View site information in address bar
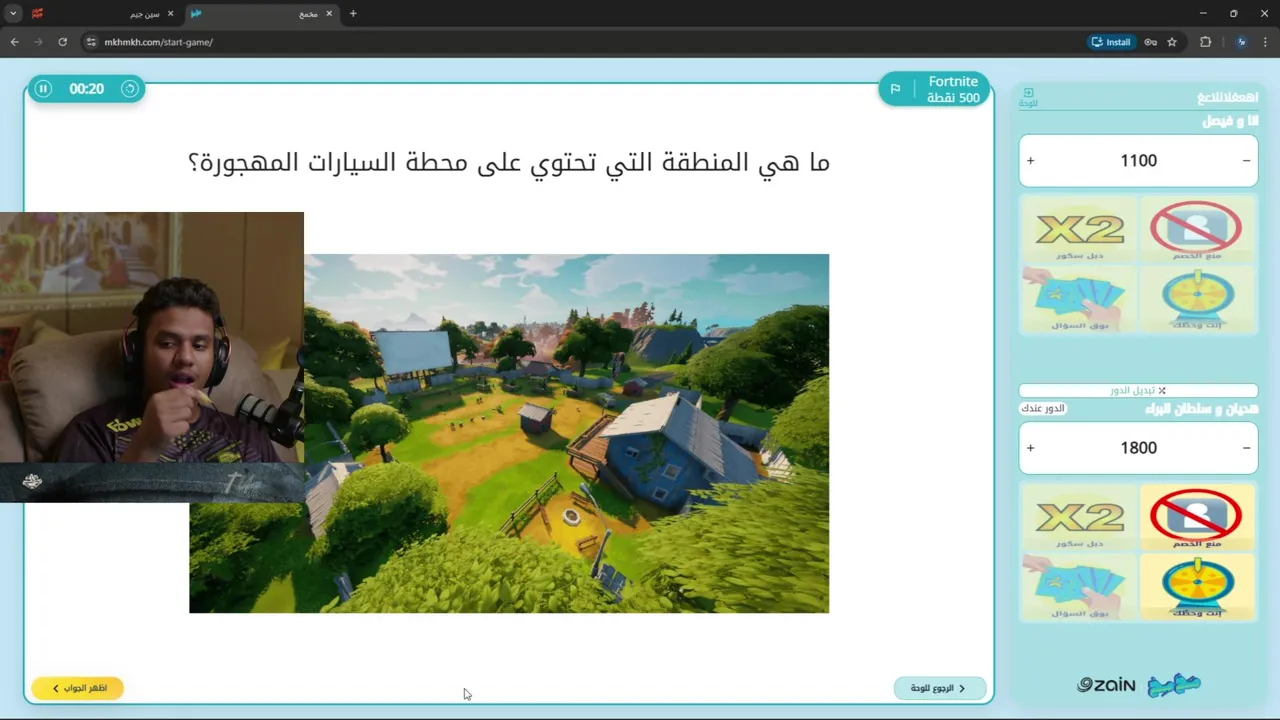 (x=91, y=42)
